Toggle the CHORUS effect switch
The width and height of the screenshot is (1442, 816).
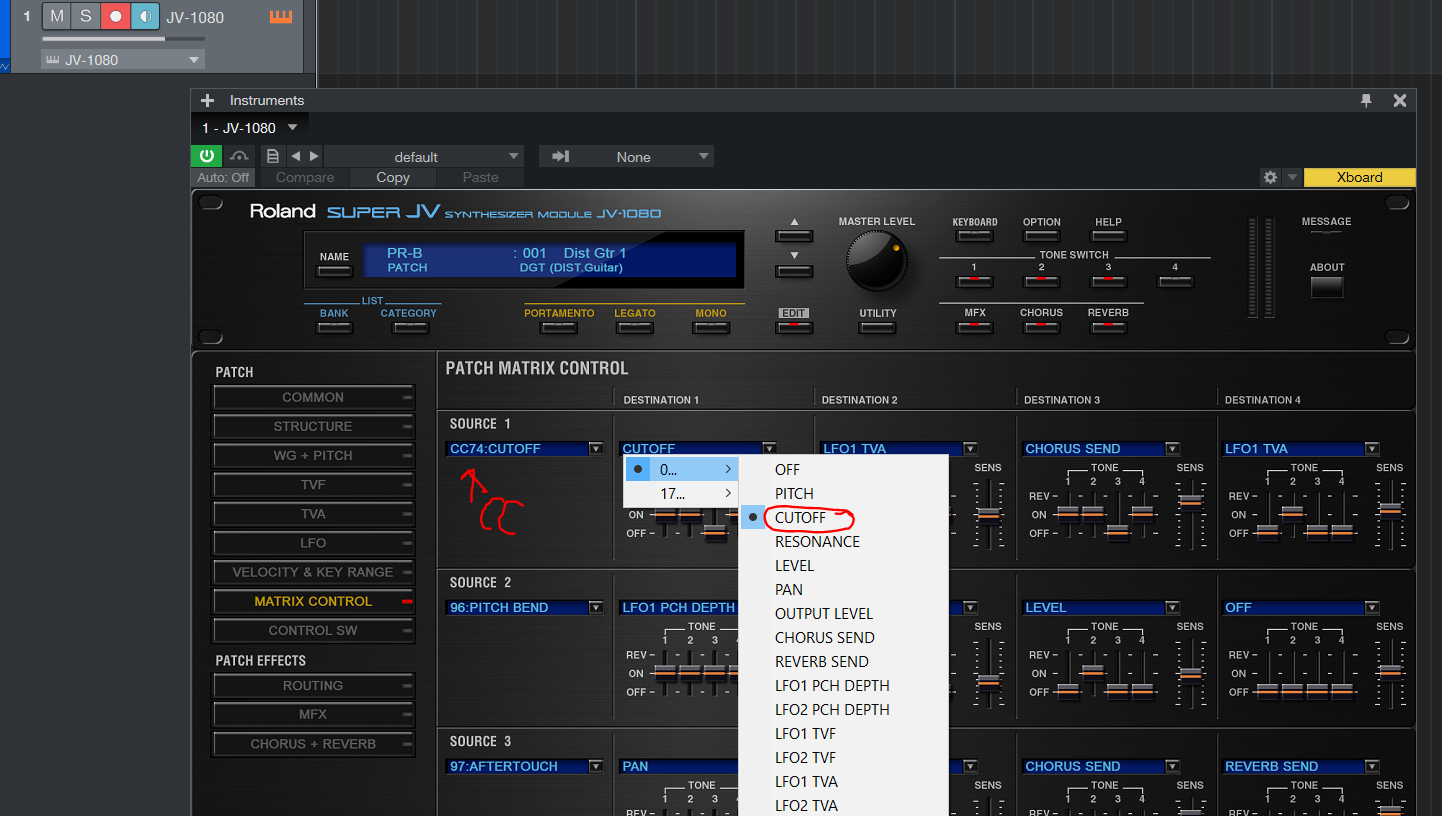pyautogui.click(x=1041, y=327)
